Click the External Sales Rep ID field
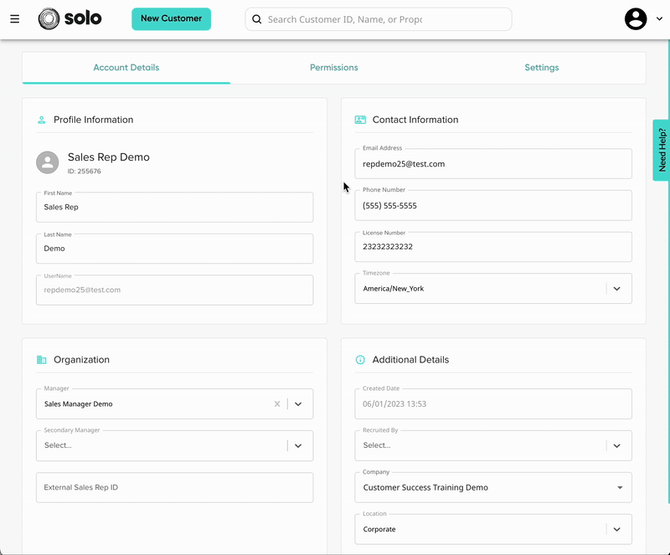The height and width of the screenshot is (555, 670). click(x=174, y=488)
